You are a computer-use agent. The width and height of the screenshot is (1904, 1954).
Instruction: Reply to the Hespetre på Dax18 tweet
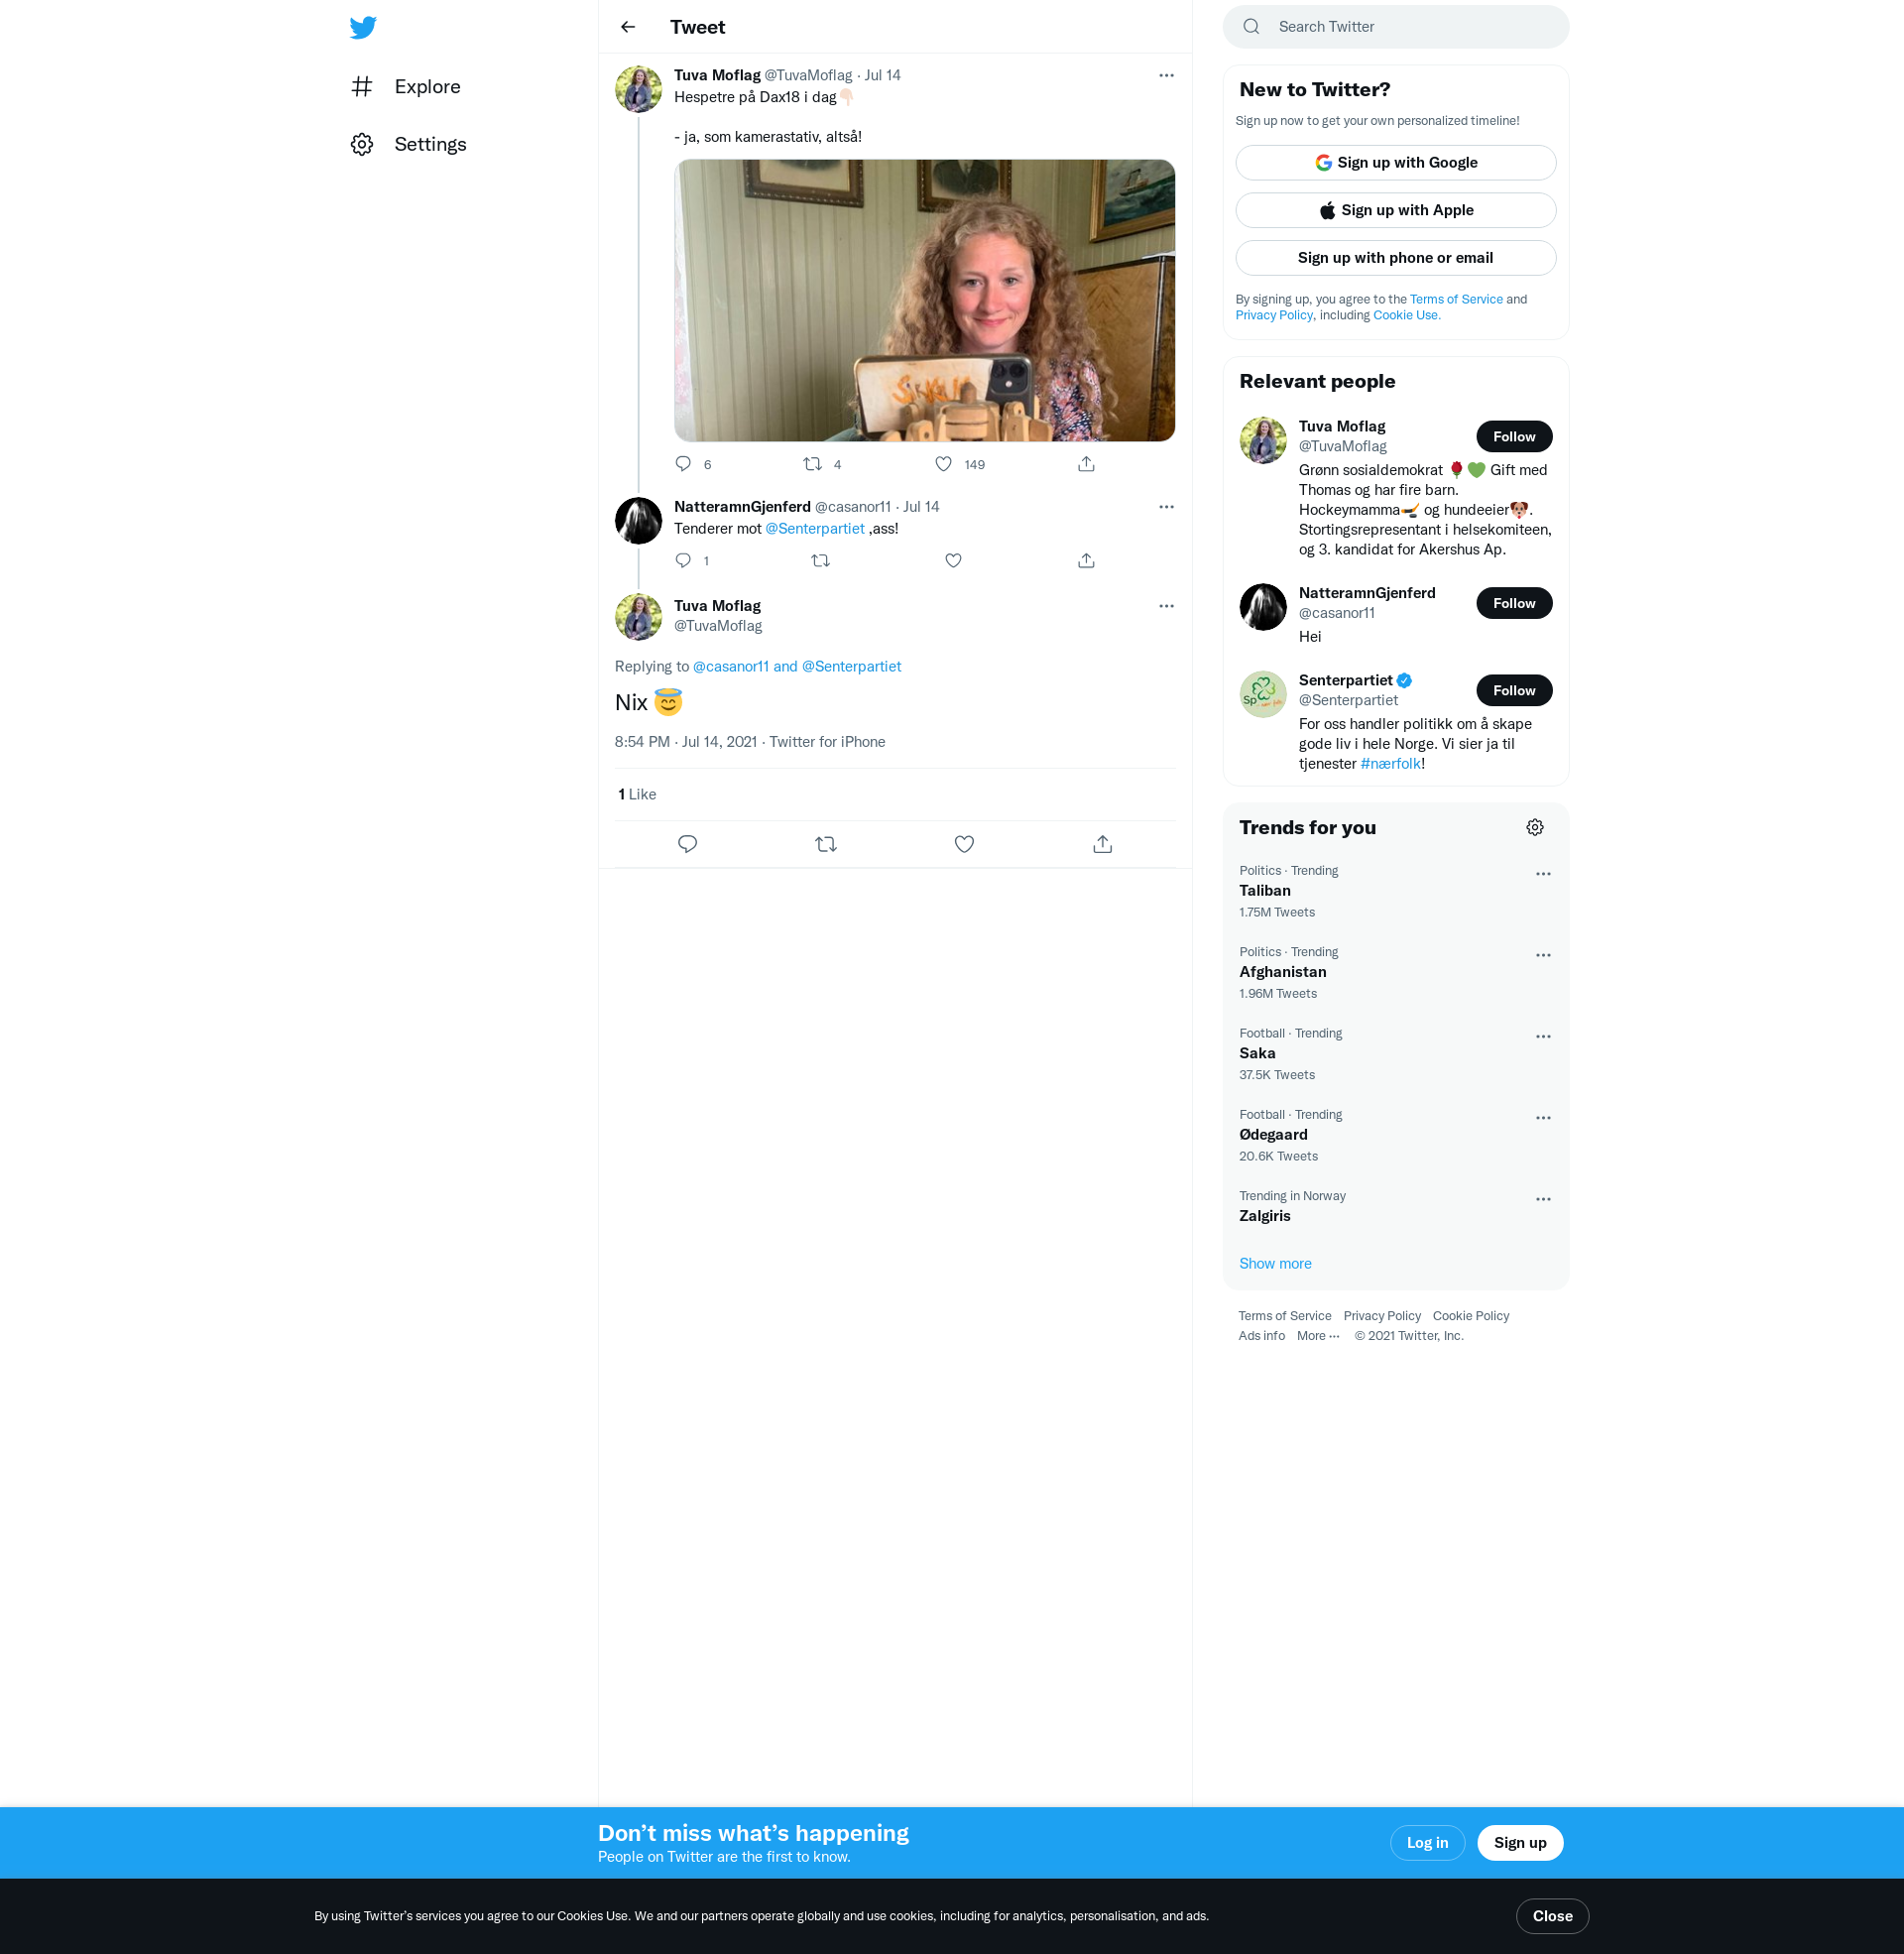coord(683,464)
